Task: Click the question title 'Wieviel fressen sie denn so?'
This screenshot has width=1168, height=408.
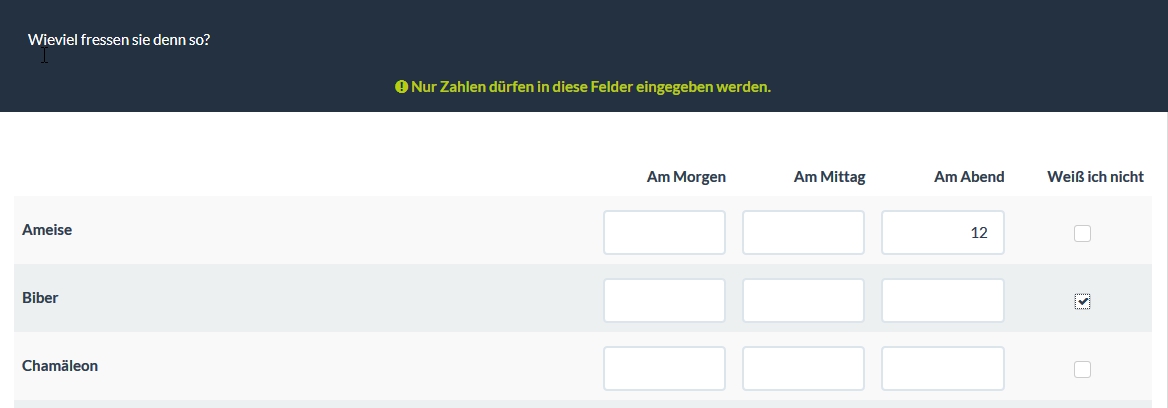Action: 119,41
